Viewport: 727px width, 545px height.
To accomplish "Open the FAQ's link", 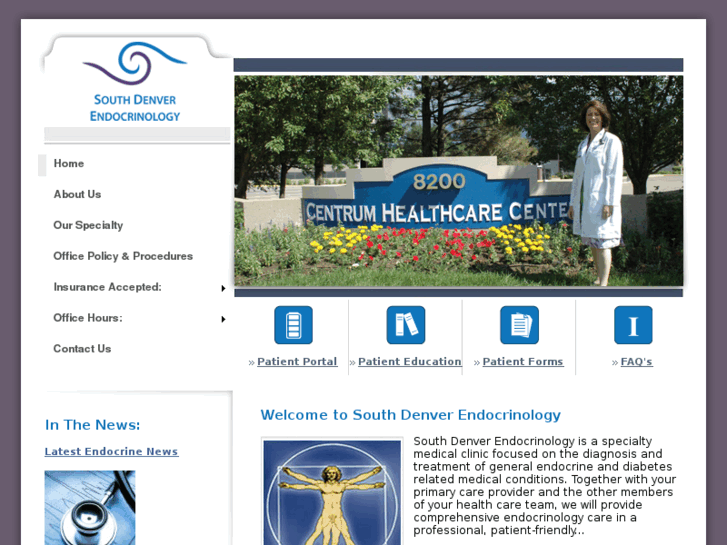I will point(637,361).
